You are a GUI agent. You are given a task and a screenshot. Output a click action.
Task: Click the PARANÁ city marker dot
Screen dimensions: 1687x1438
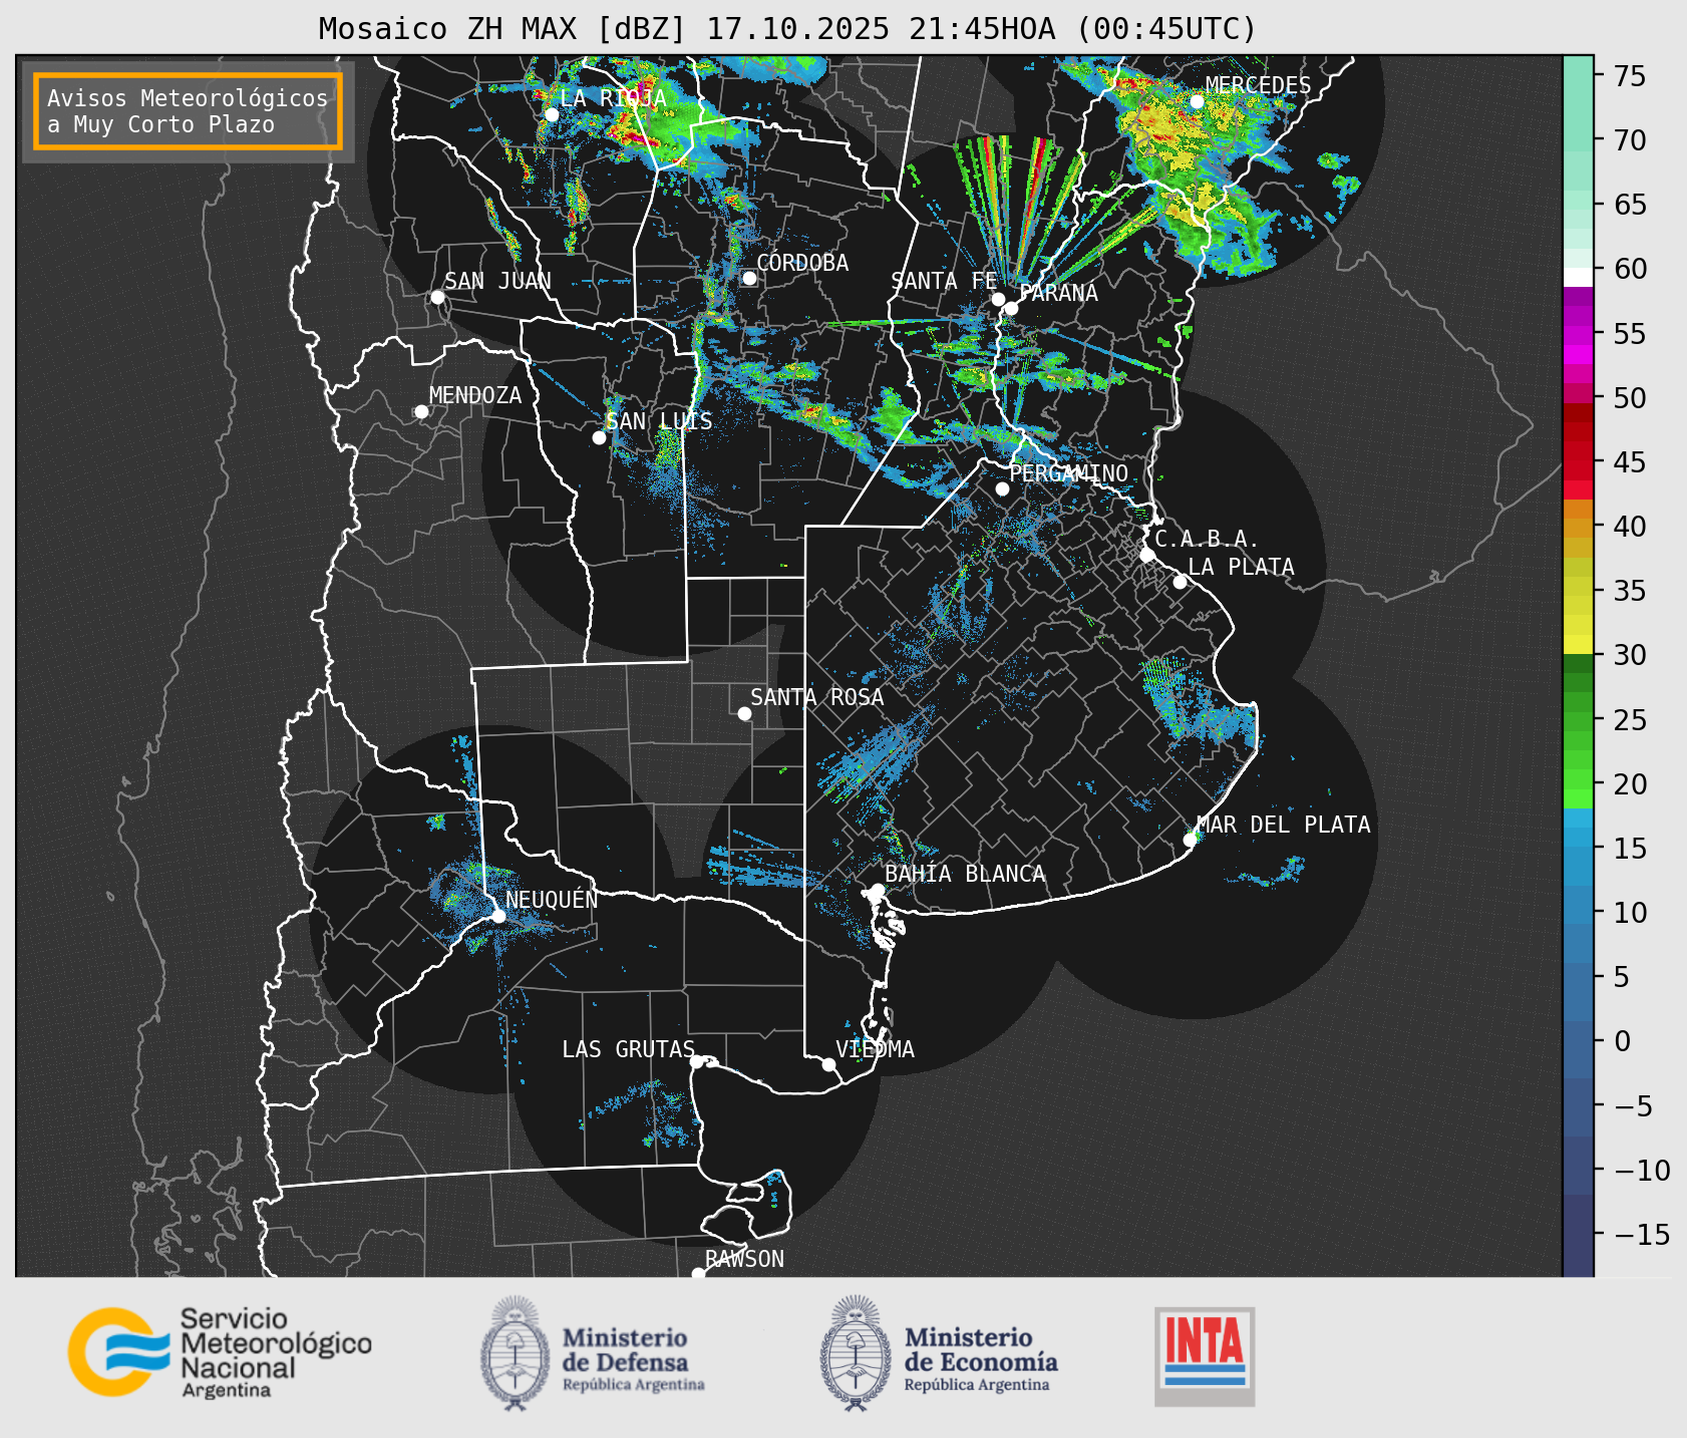(x=1011, y=308)
